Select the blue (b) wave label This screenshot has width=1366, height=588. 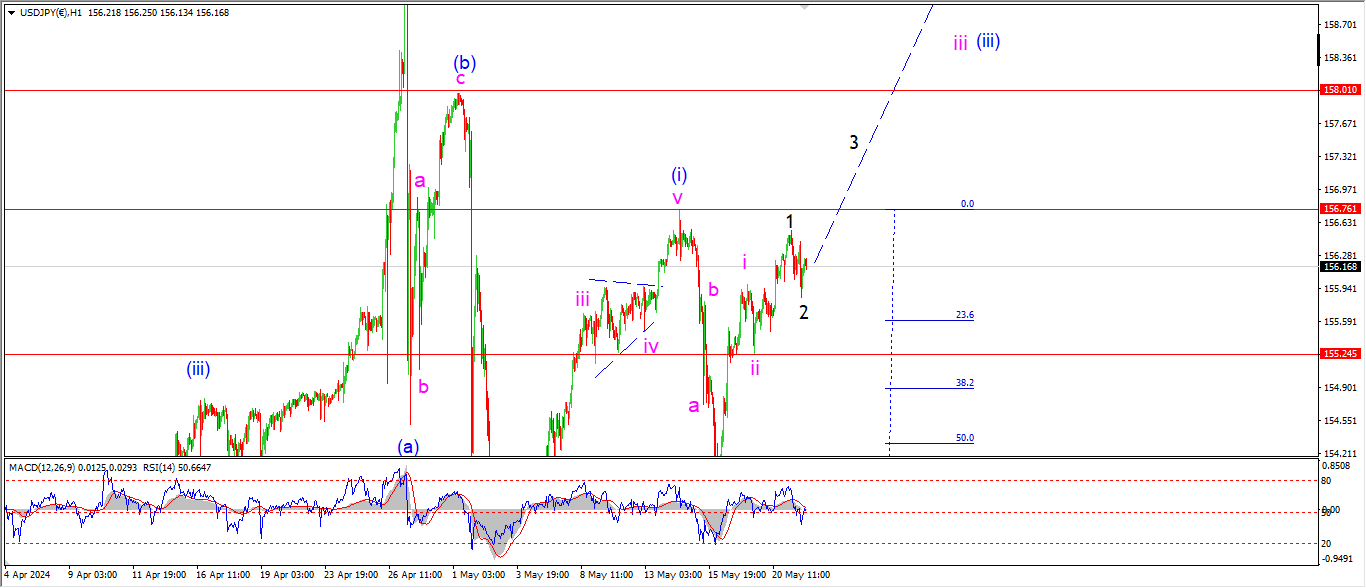point(464,62)
